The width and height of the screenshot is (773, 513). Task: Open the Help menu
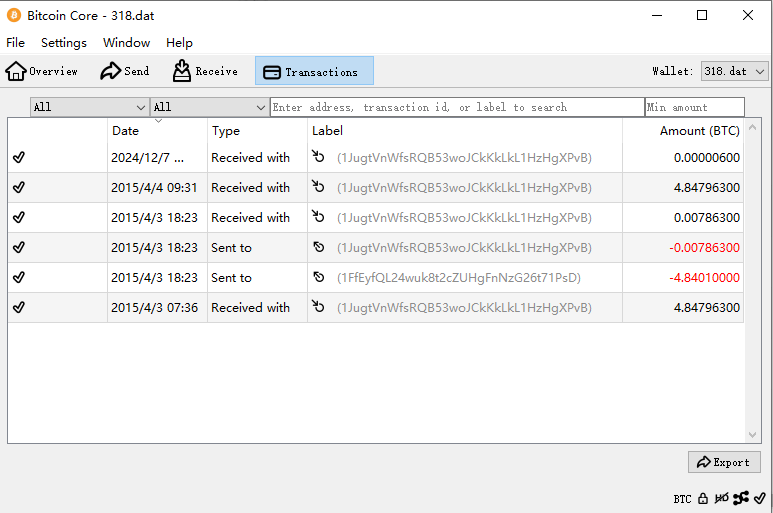pos(179,43)
